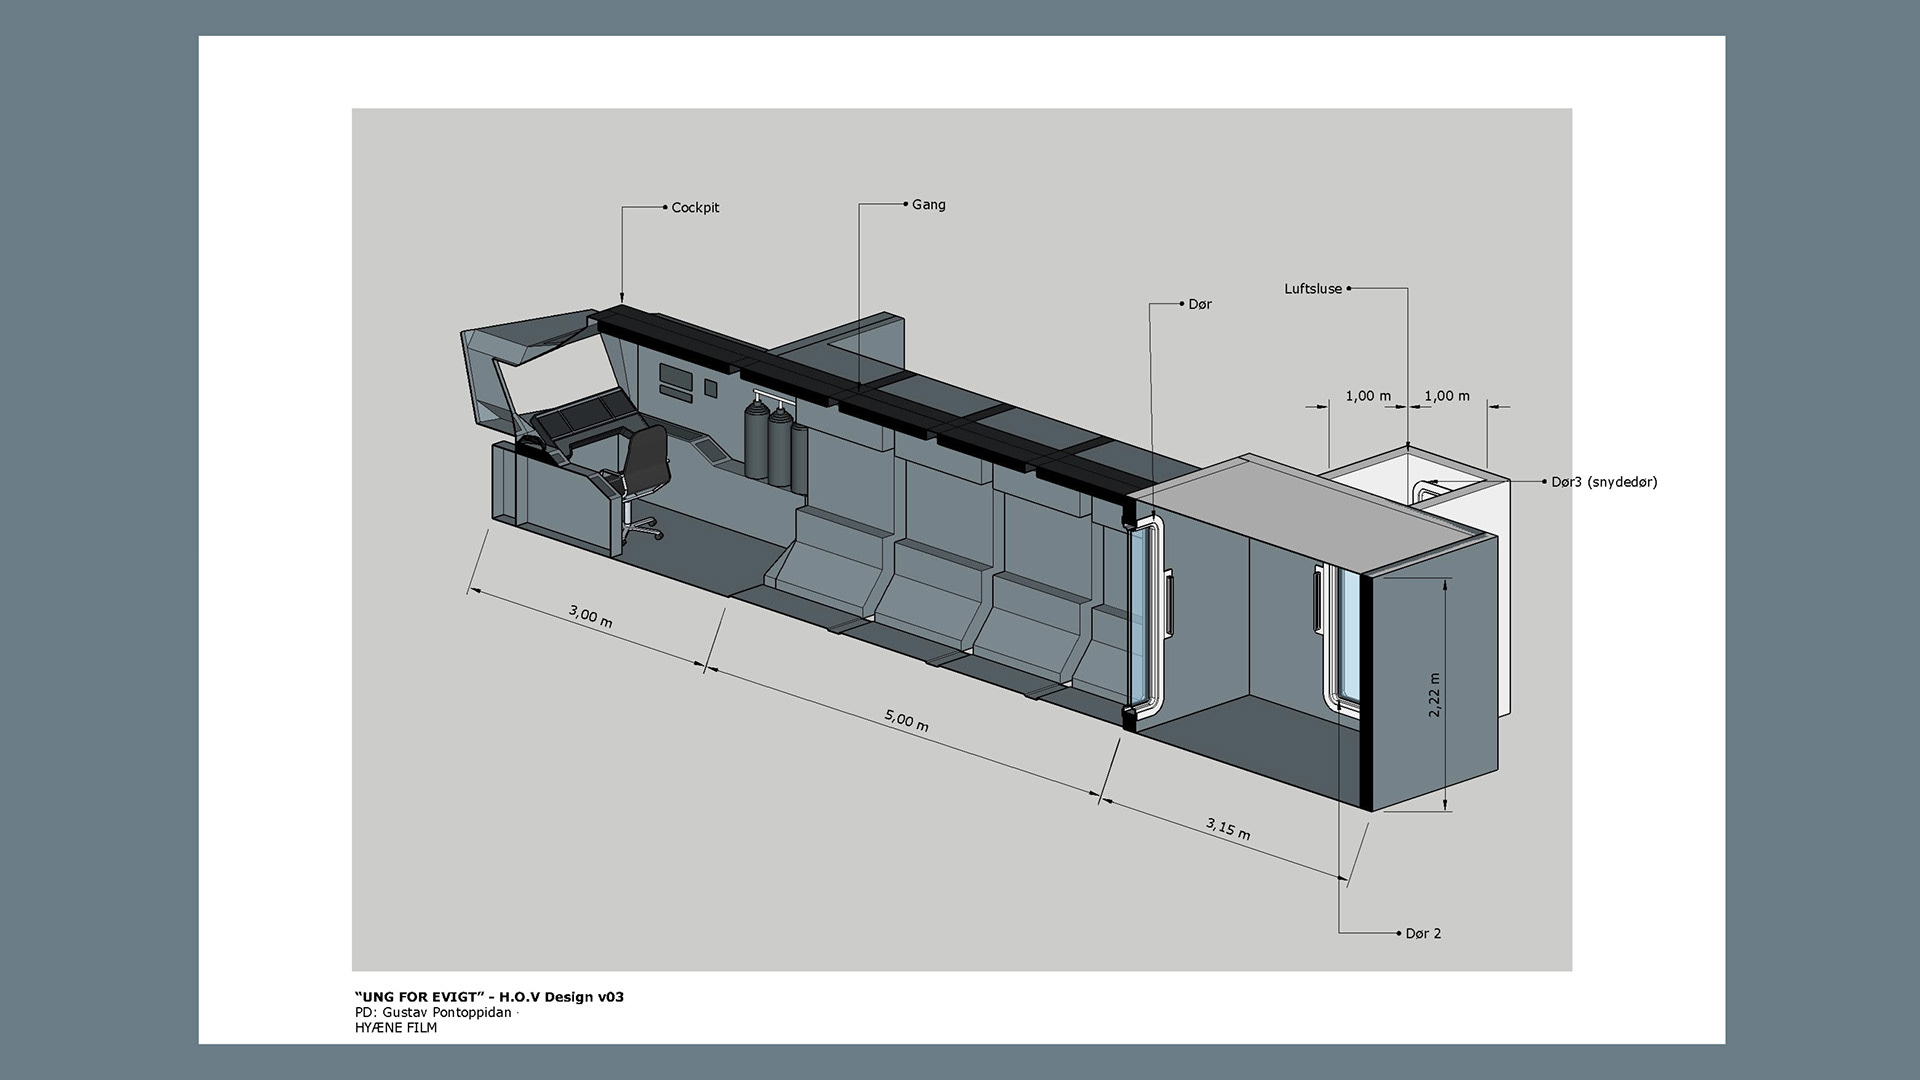The image size is (1920, 1080).
Task: Select the PD: Gustav Pontoppidan credit
Action: pyautogui.click(x=433, y=1012)
